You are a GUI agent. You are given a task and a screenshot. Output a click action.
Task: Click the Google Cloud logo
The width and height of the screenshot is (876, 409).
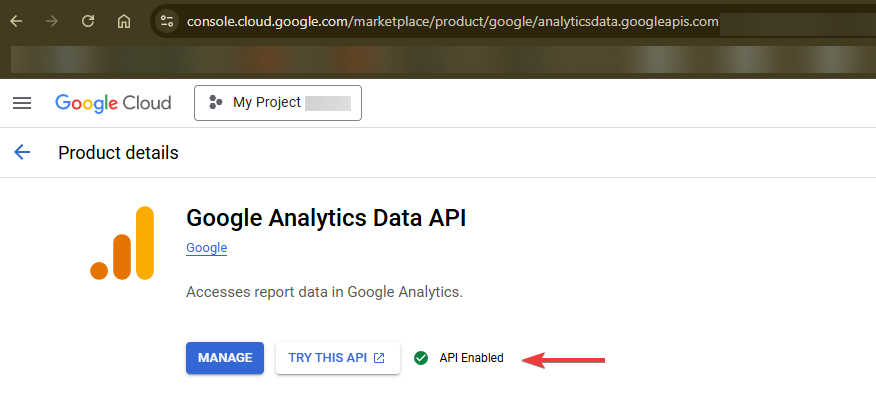coord(113,103)
